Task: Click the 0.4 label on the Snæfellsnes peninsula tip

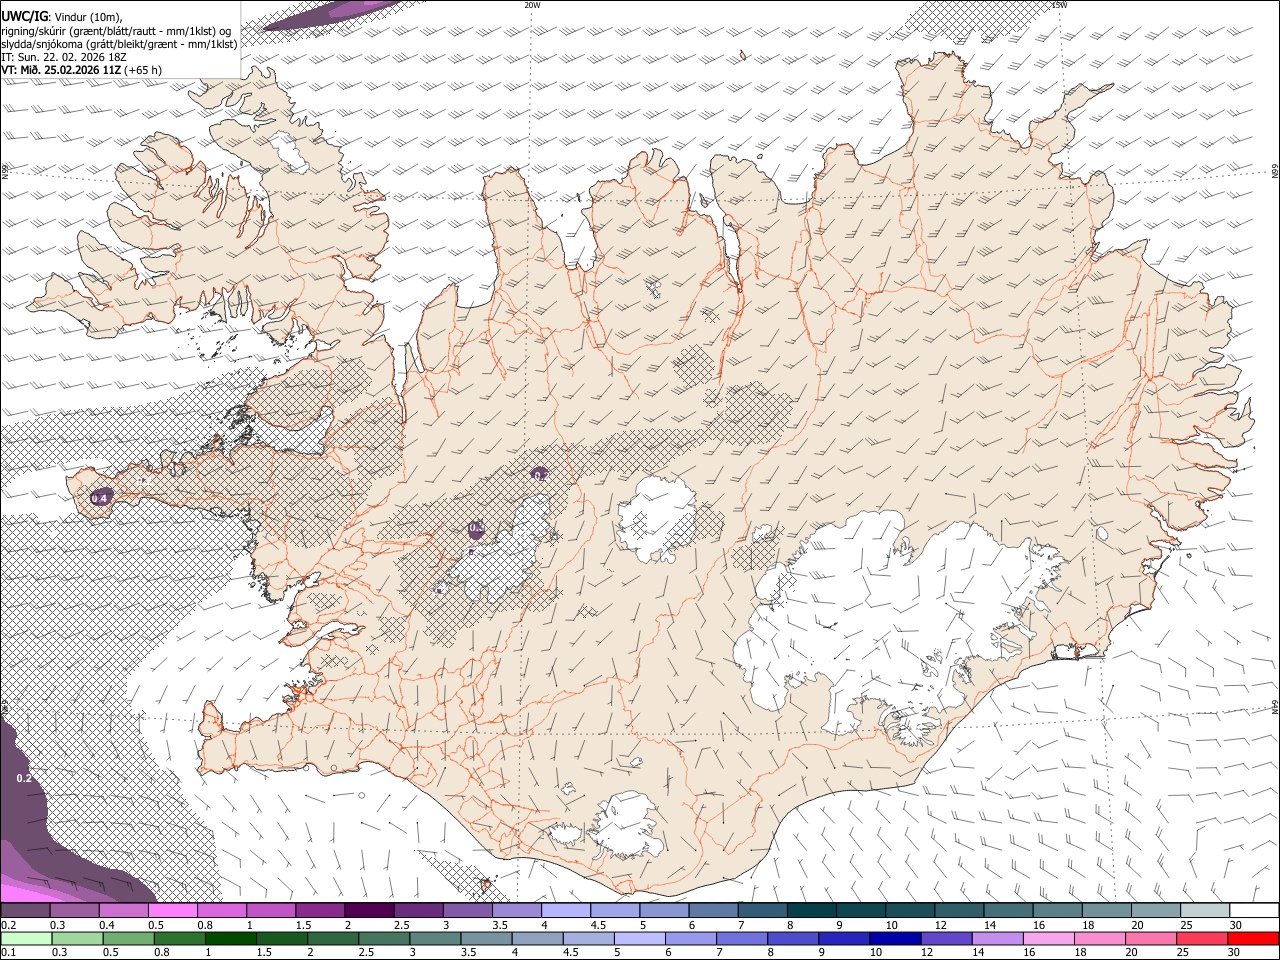Action: [x=100, y=498]
